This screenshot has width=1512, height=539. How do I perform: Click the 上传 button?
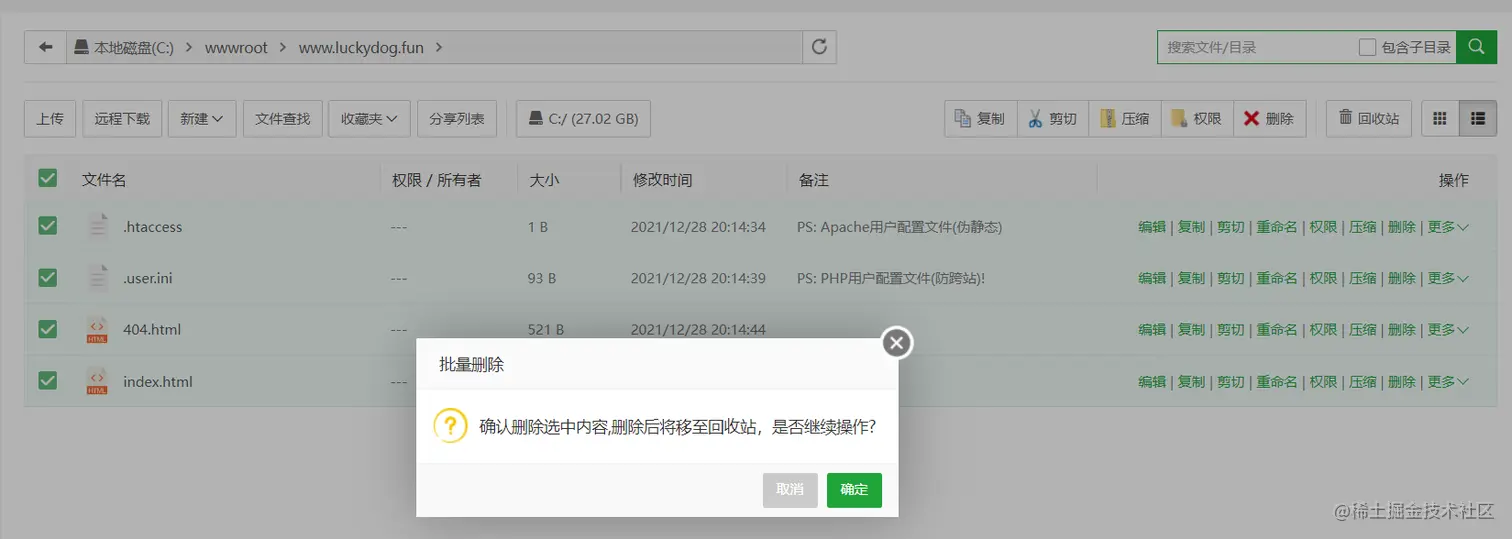(x=50, y=119)
